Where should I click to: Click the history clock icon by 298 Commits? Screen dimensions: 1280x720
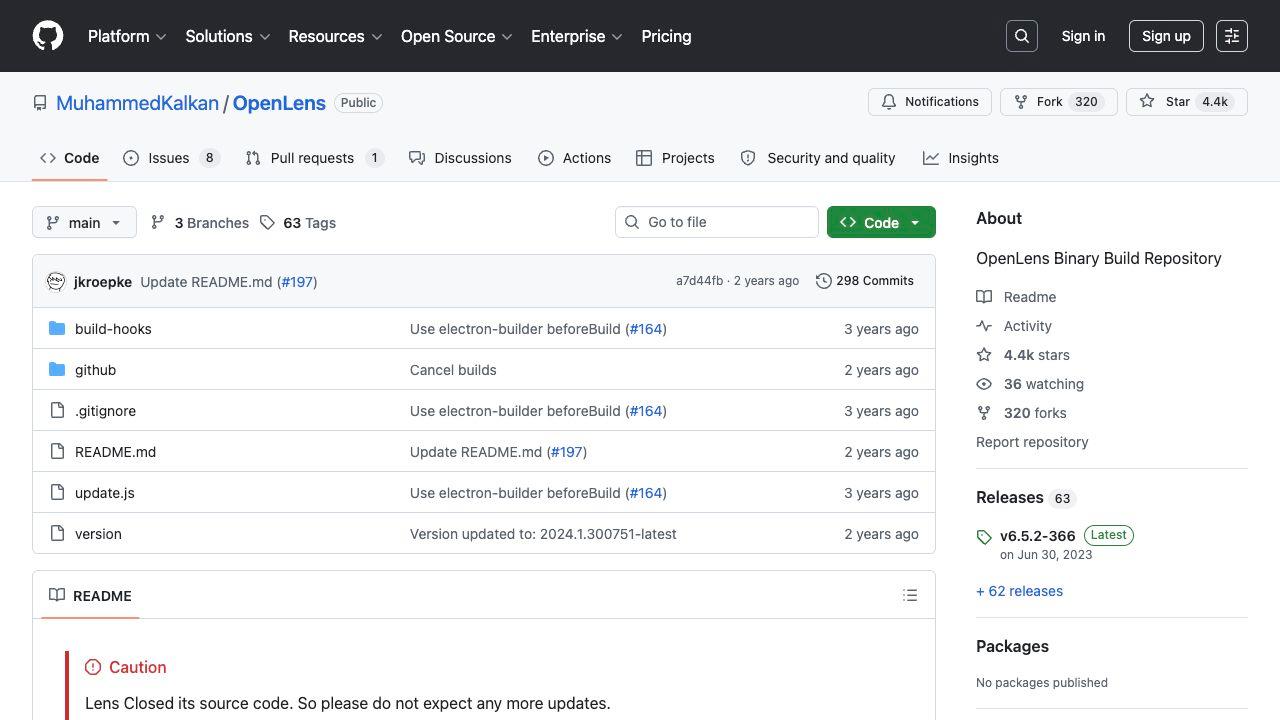click(x=823, y=281)
